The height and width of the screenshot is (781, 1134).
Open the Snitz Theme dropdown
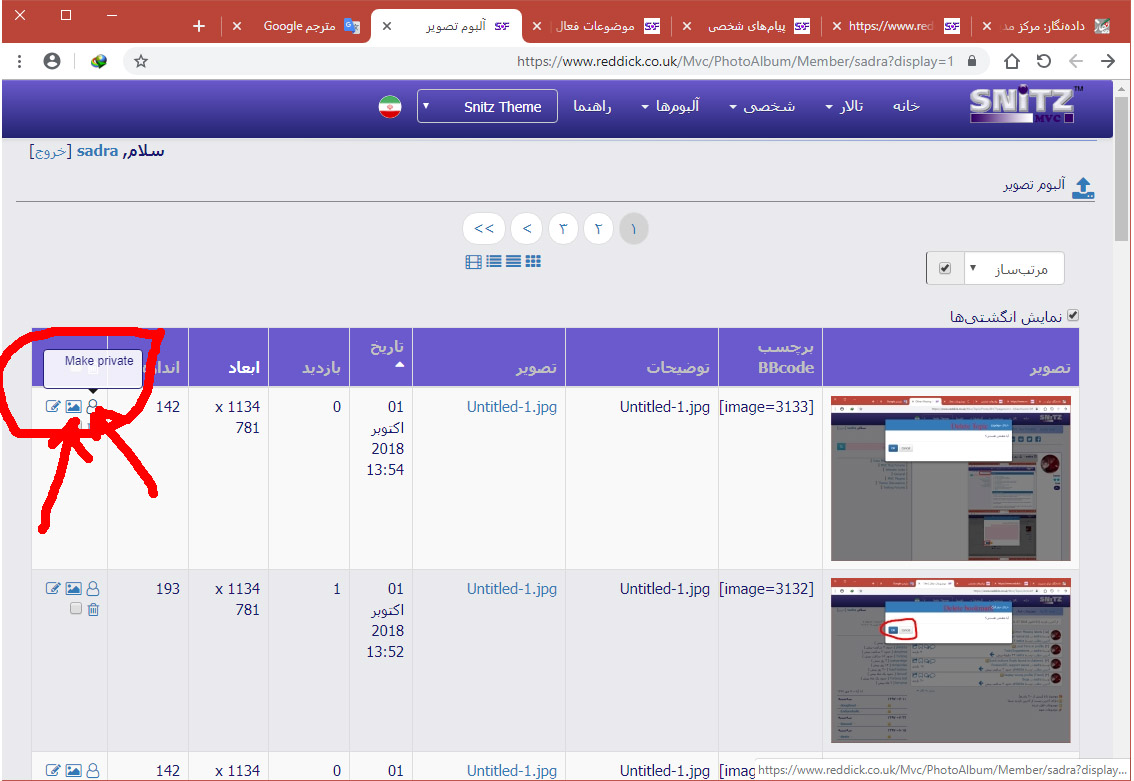coord(487,107)
